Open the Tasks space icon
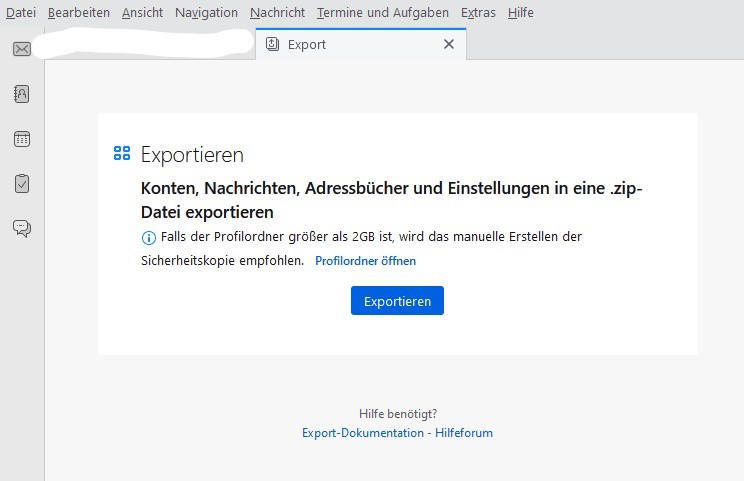Image resolution: width=744 pixels, height=481 pixels. click(x=22, y=184)
